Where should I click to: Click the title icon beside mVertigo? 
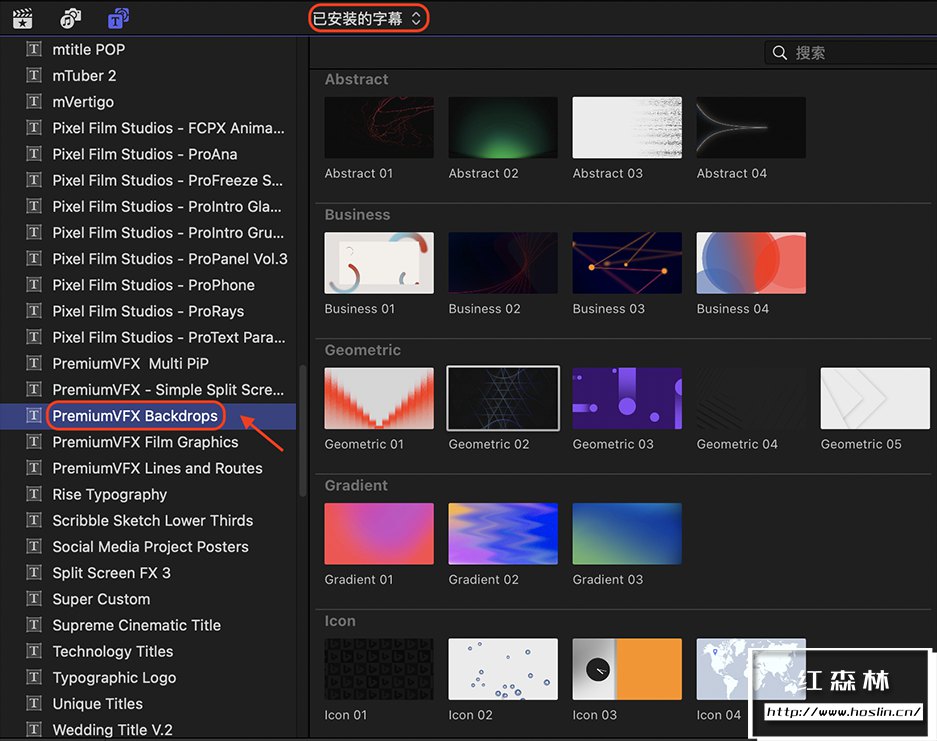(x=35, y=102)
